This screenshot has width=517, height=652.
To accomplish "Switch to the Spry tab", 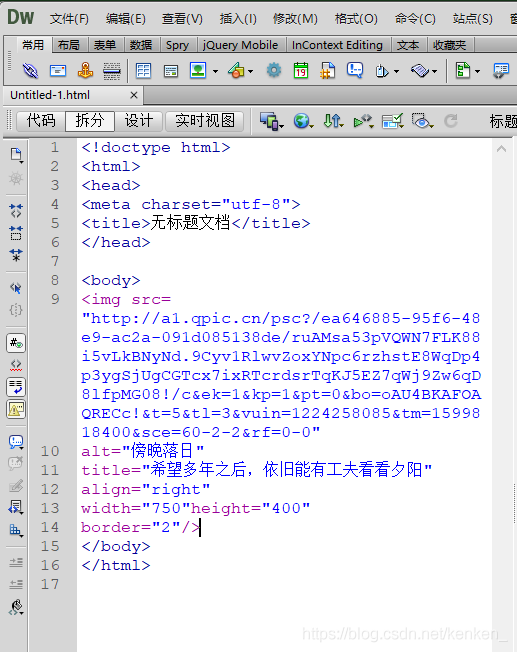I will (x=177, y=45).
